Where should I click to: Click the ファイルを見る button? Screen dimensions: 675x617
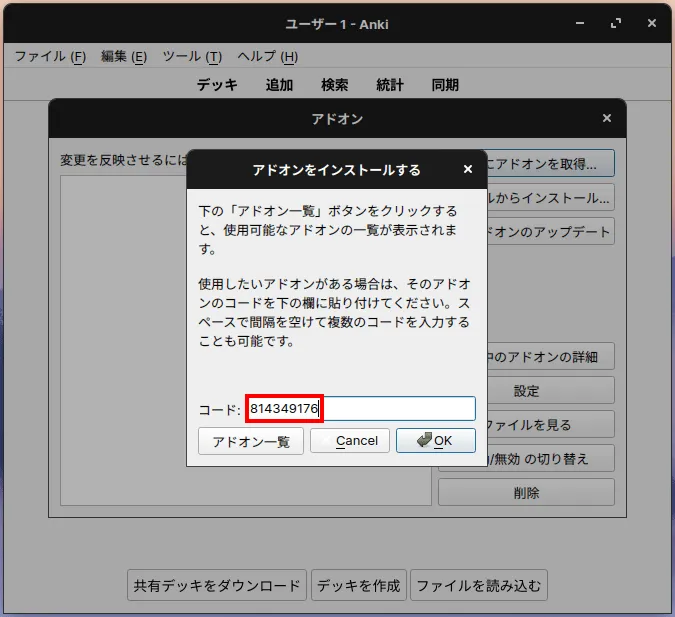click(x=551, y=425)
